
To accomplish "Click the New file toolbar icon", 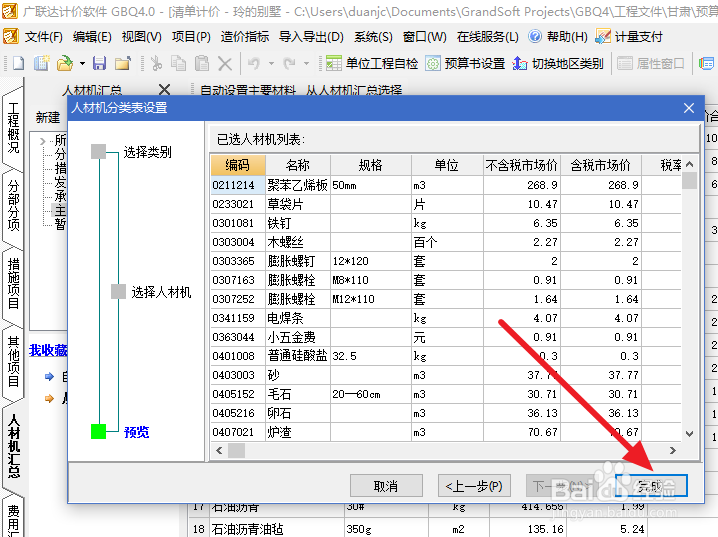I will (17, 63).
